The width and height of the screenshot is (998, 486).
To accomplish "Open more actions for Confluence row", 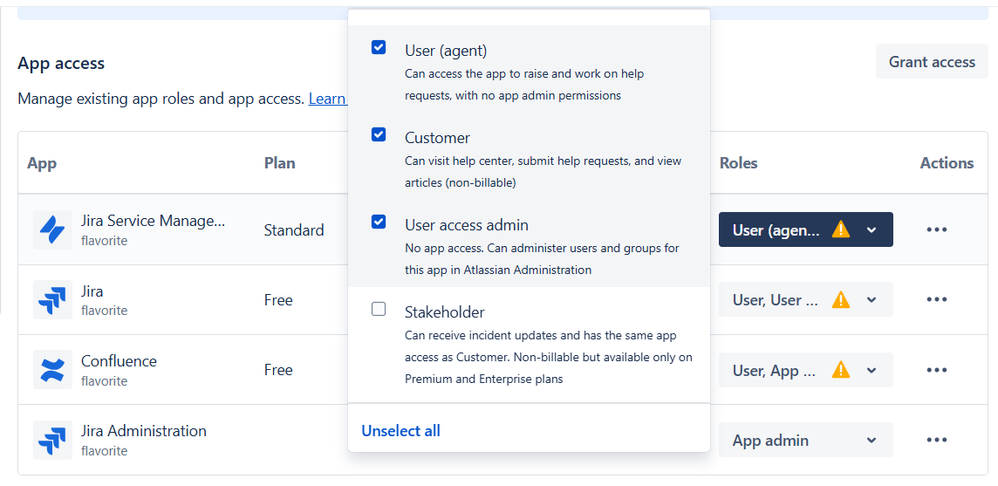I will pos(937,370).
